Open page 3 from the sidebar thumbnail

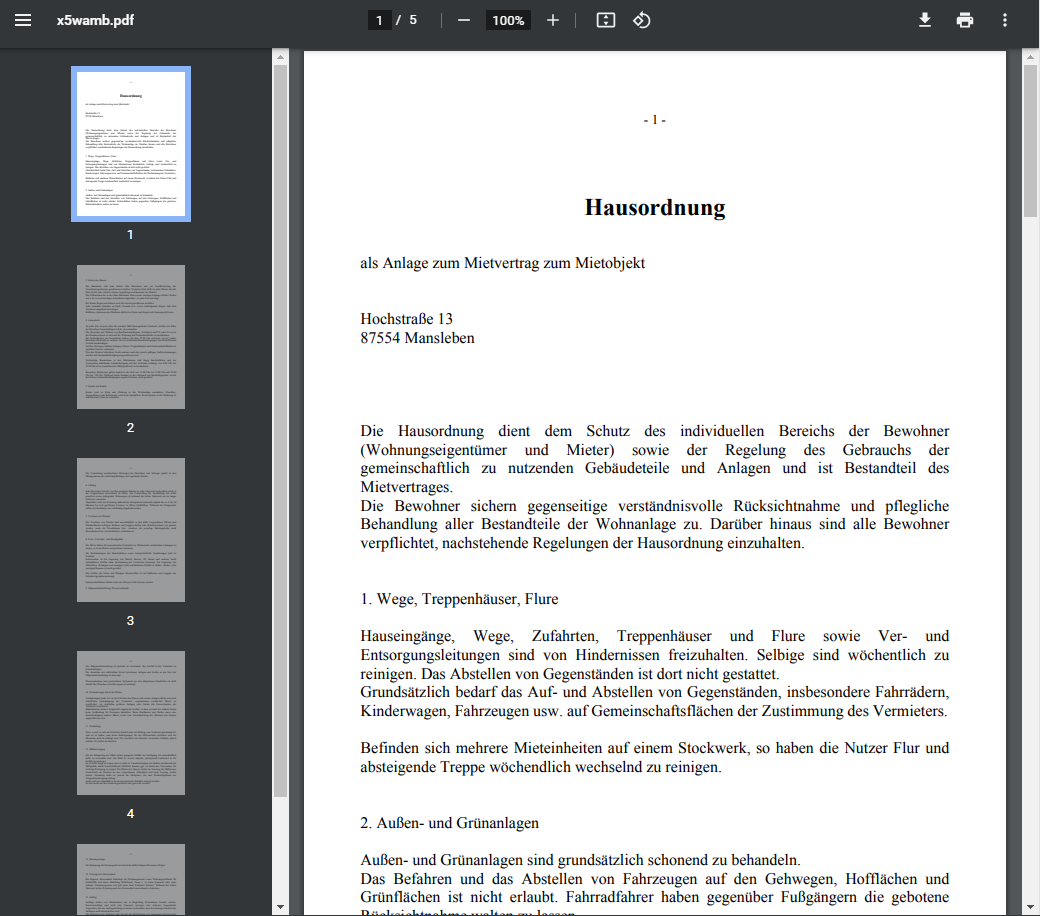click(x=129, y=529)
